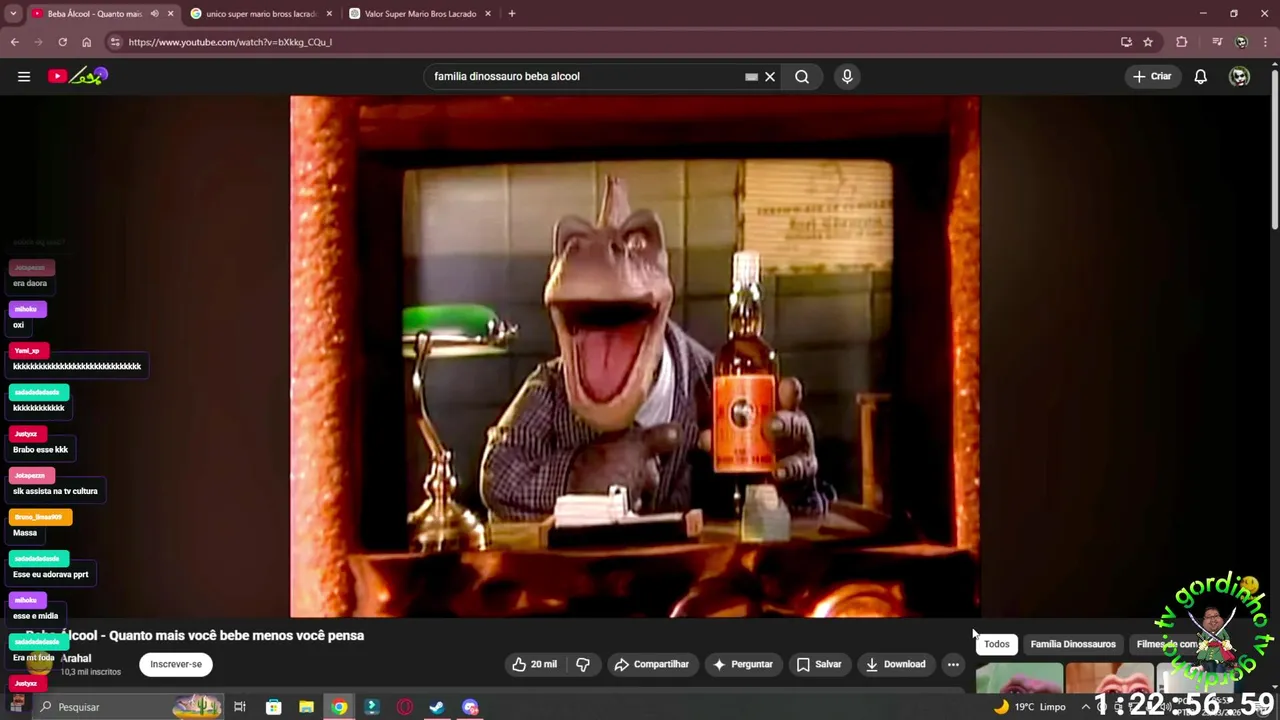Open File Explorer from the taskbar
This screenshot has height=720, width=1280.
306,707
